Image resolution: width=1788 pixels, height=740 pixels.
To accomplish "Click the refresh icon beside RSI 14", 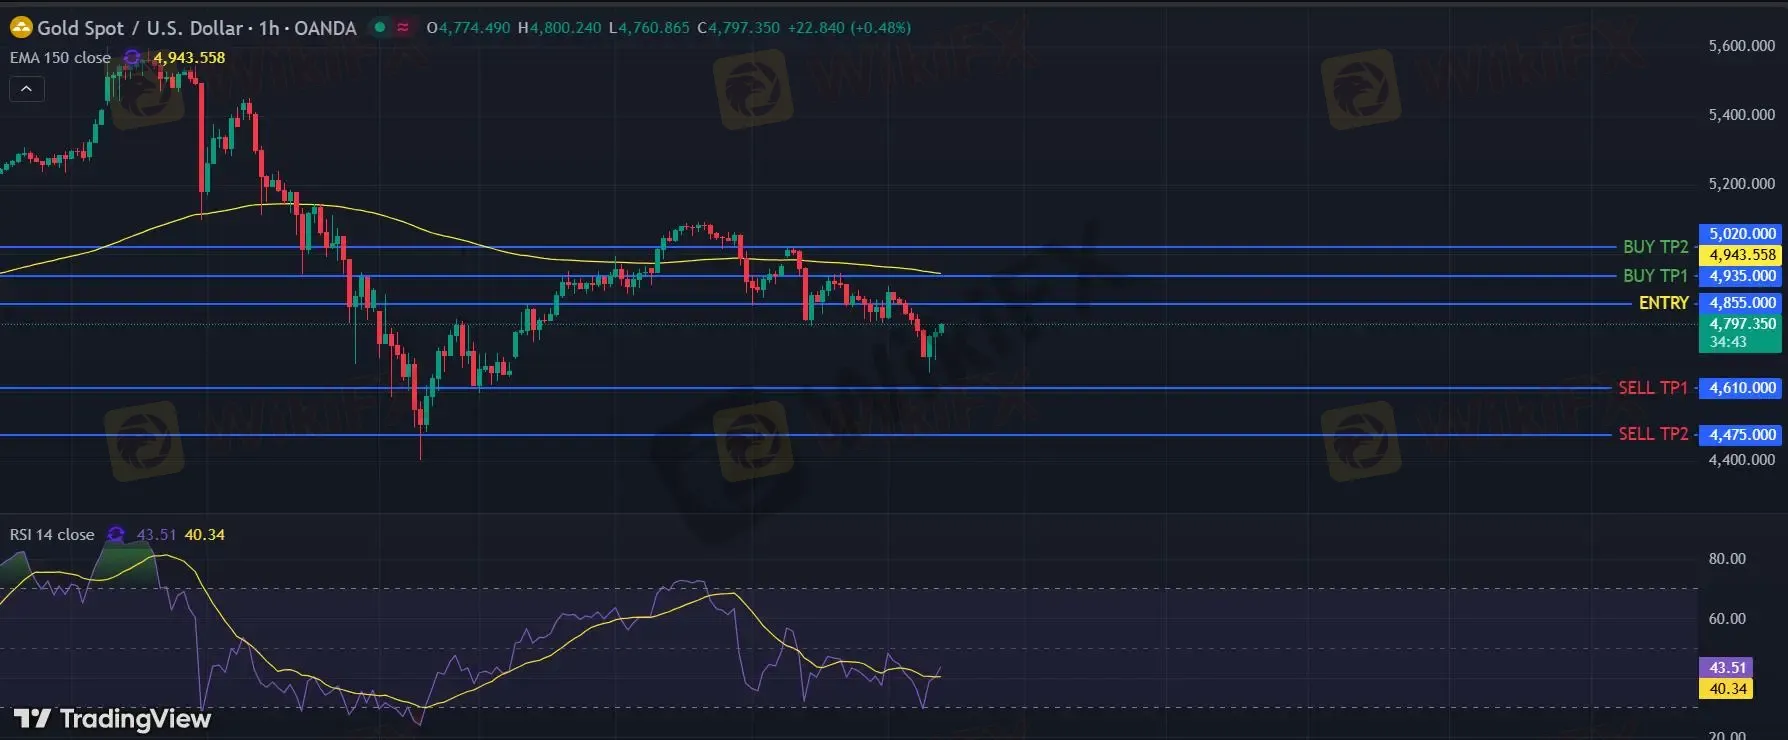I will point(116,535).
